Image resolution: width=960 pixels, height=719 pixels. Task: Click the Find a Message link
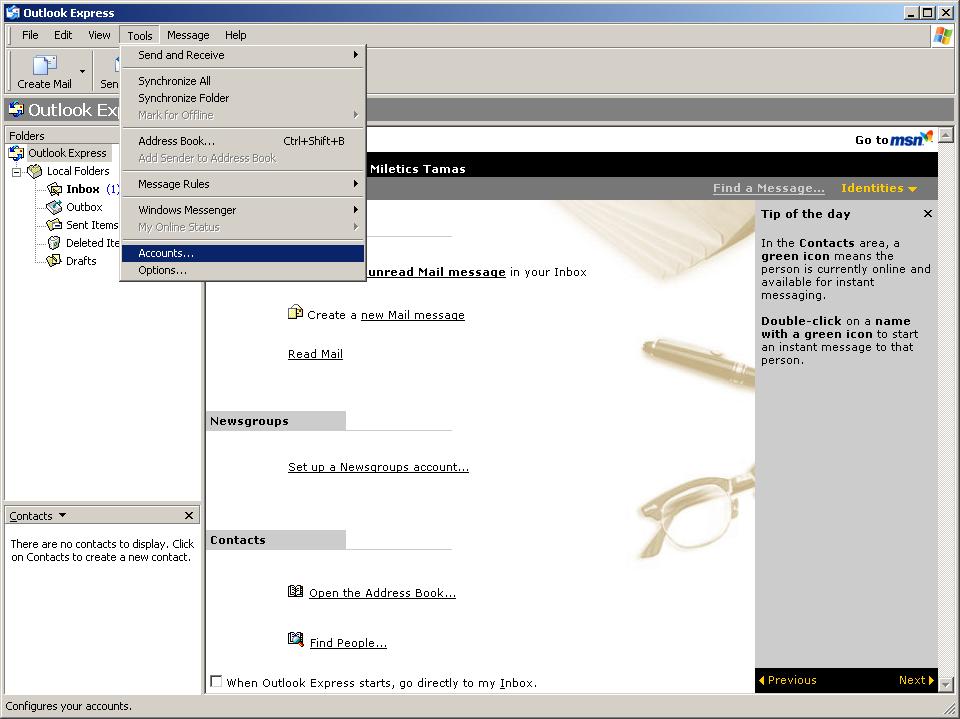pyautogui.click(x=768, y=188)
